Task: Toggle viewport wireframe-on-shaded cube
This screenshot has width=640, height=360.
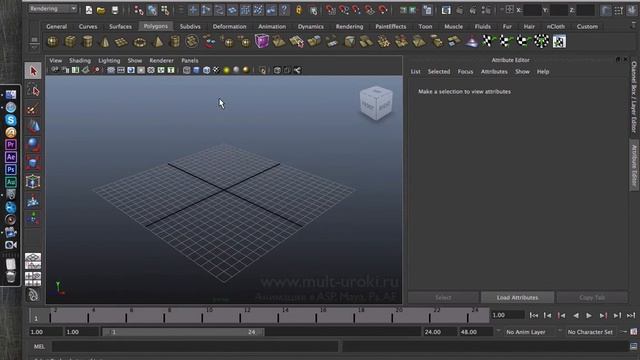Action: (207, 70)
